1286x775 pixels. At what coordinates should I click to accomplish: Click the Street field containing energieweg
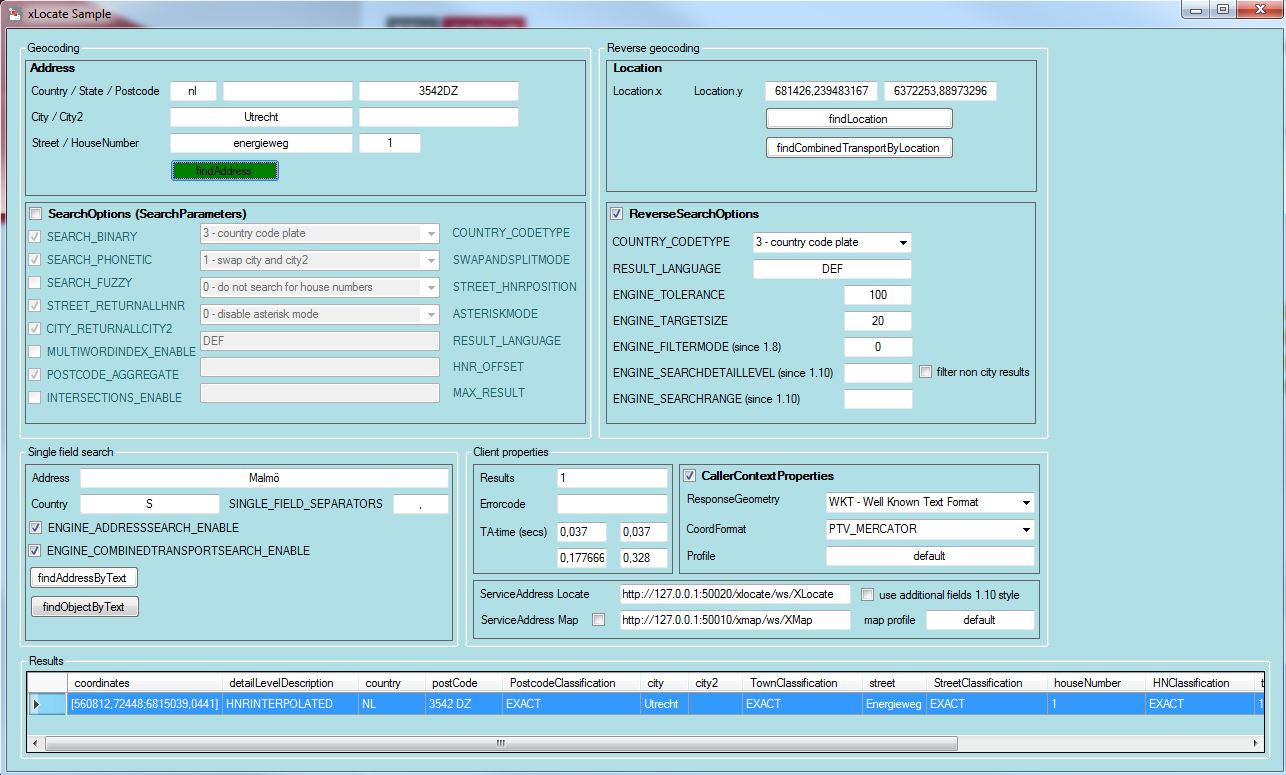click(261, 144)
